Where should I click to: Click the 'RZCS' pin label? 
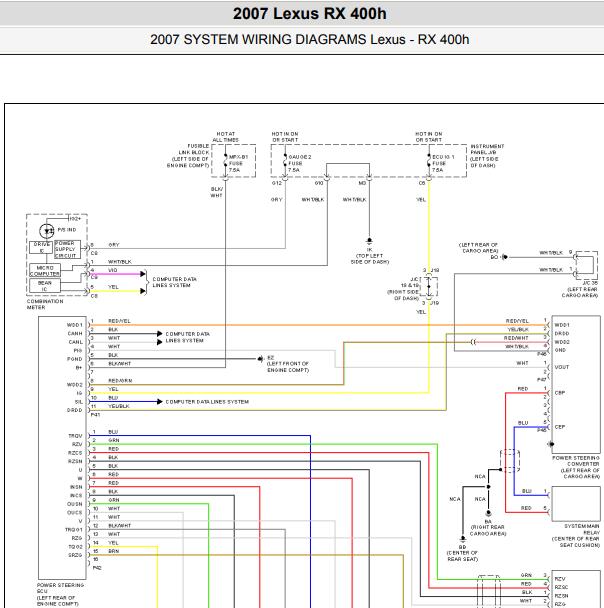click(75, 453)
